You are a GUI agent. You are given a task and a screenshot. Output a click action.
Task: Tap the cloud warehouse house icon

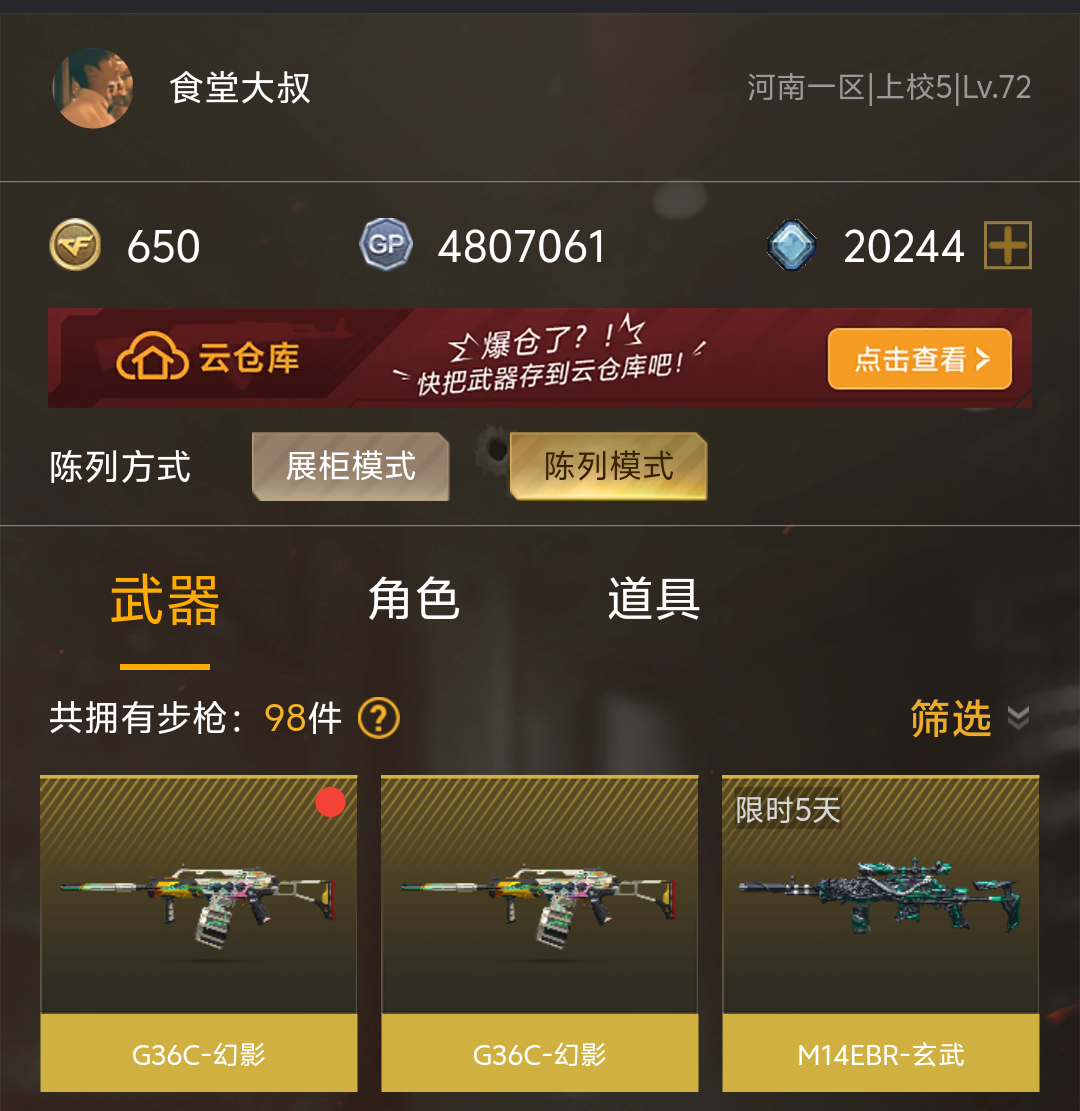[x=152, y=356]
